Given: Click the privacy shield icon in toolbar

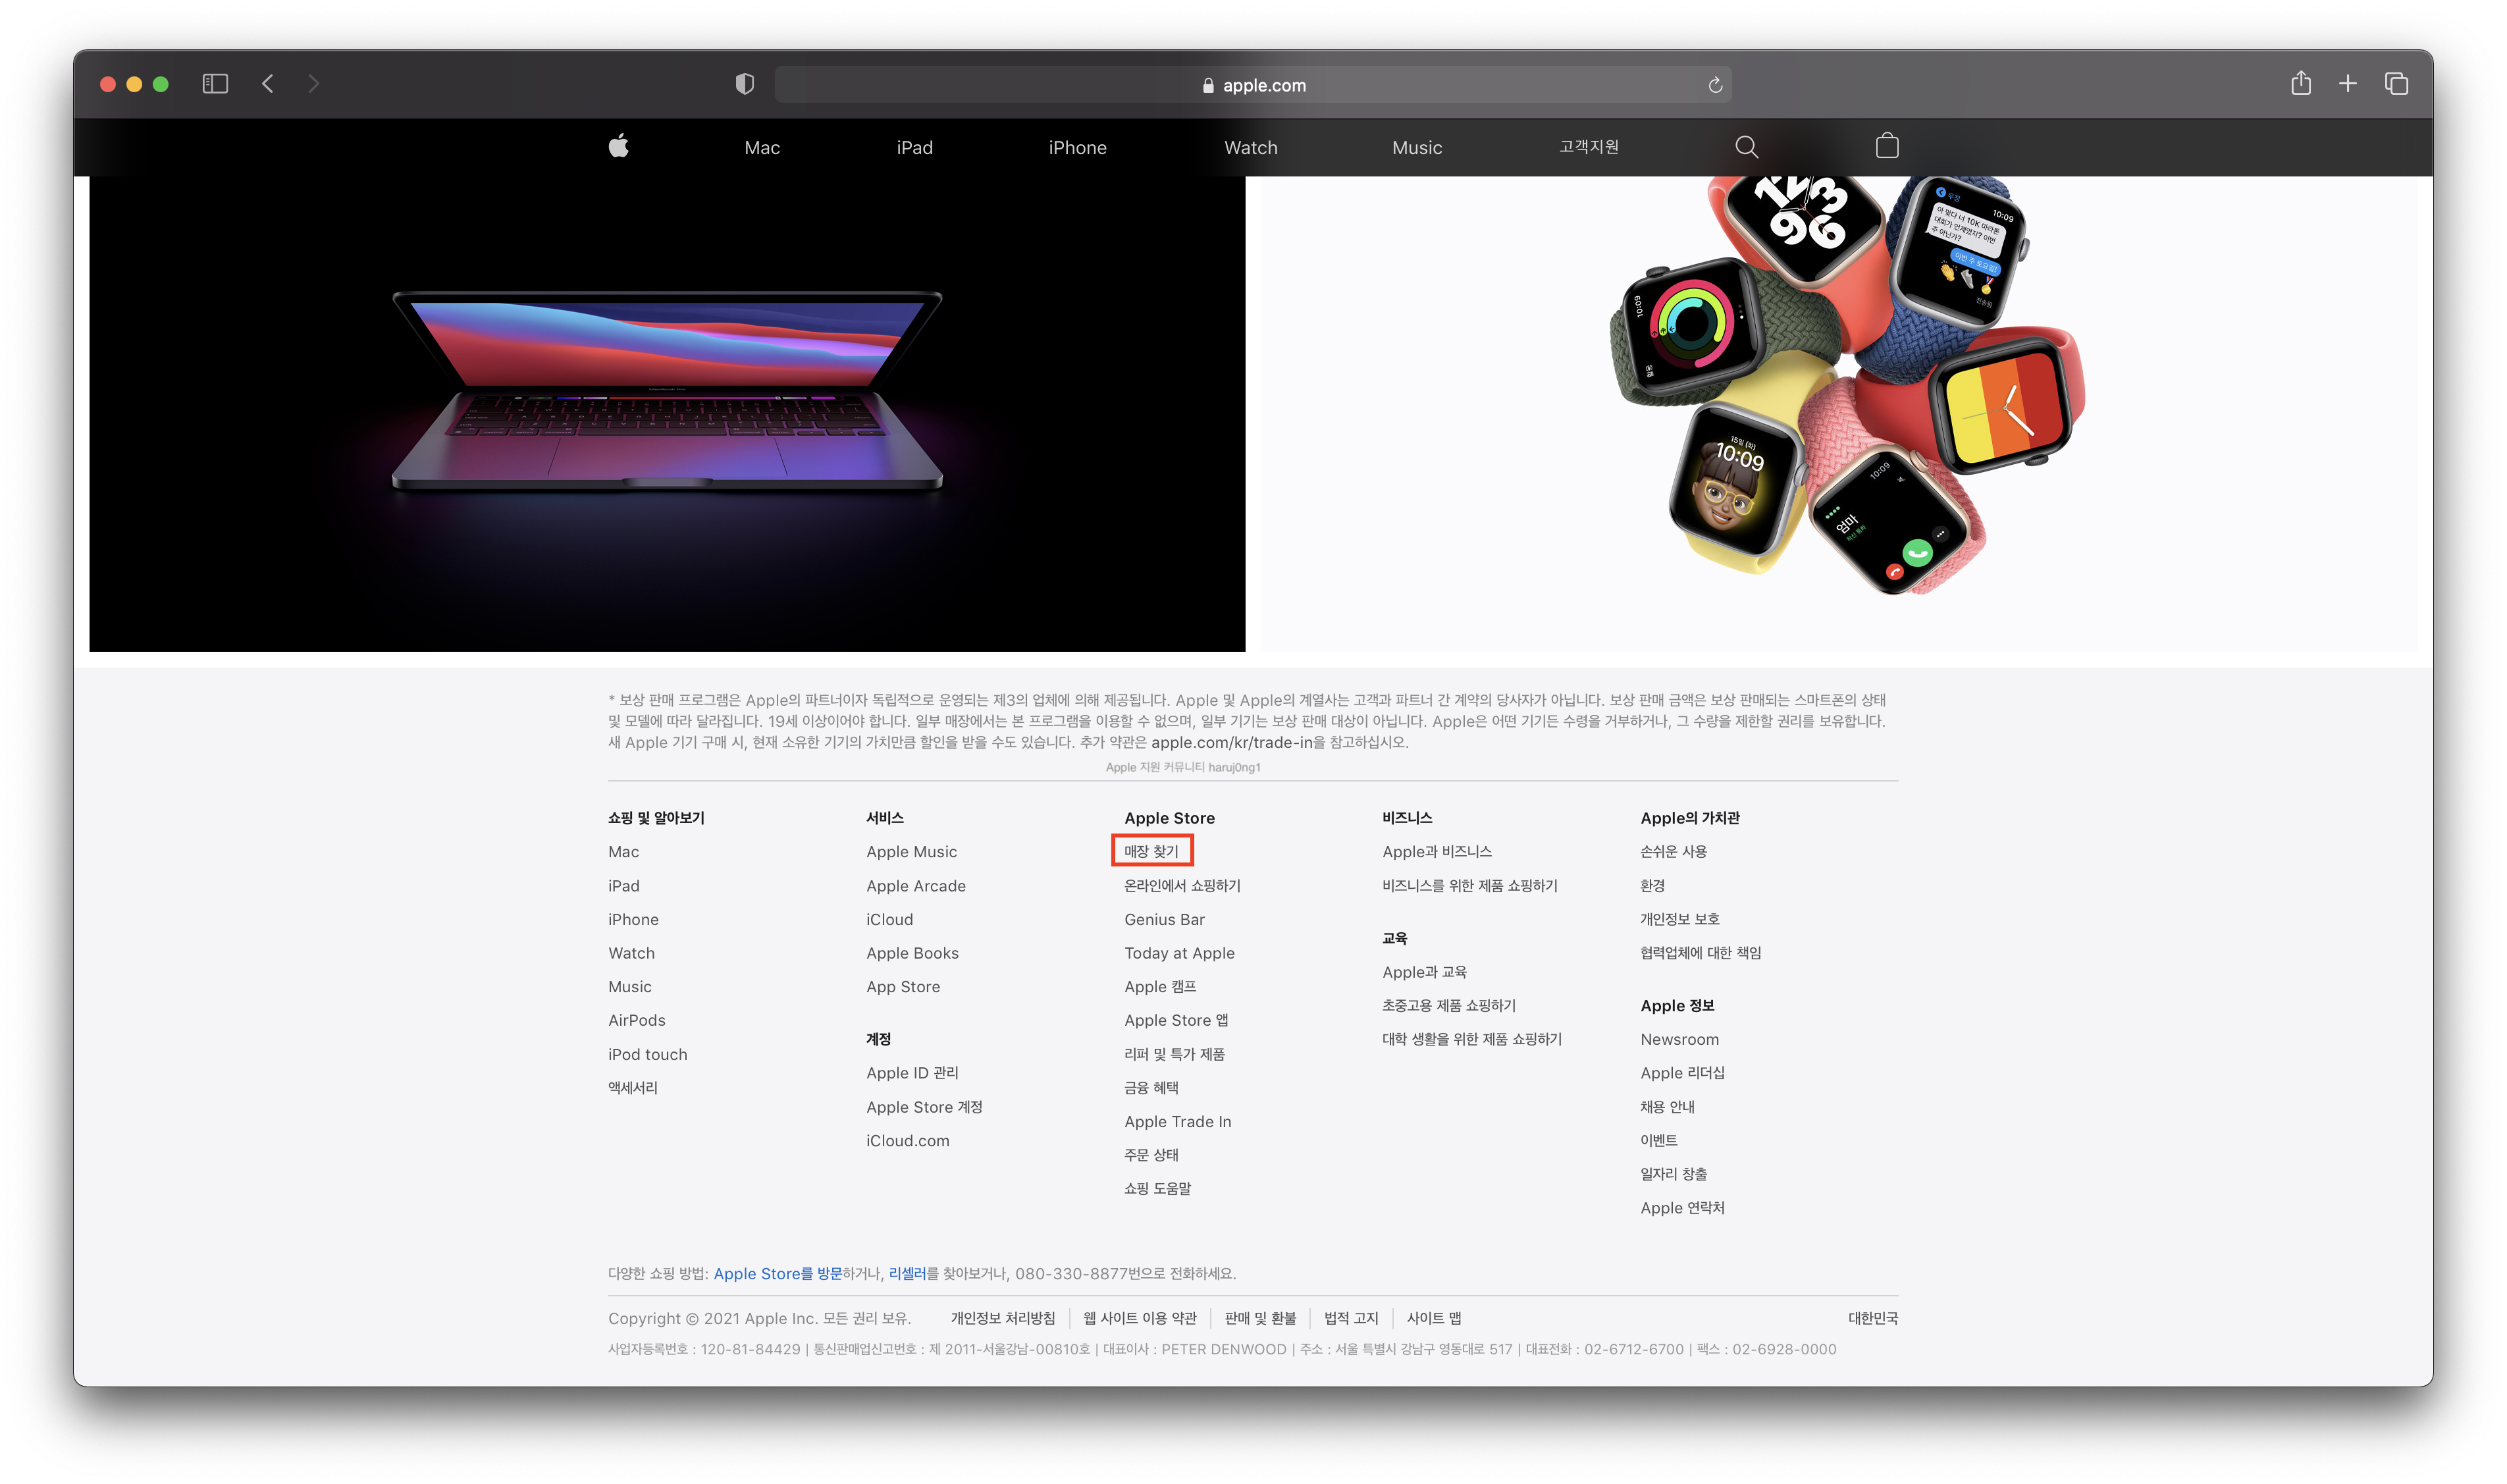Looking at the screenshot, I should coord(744,84).
